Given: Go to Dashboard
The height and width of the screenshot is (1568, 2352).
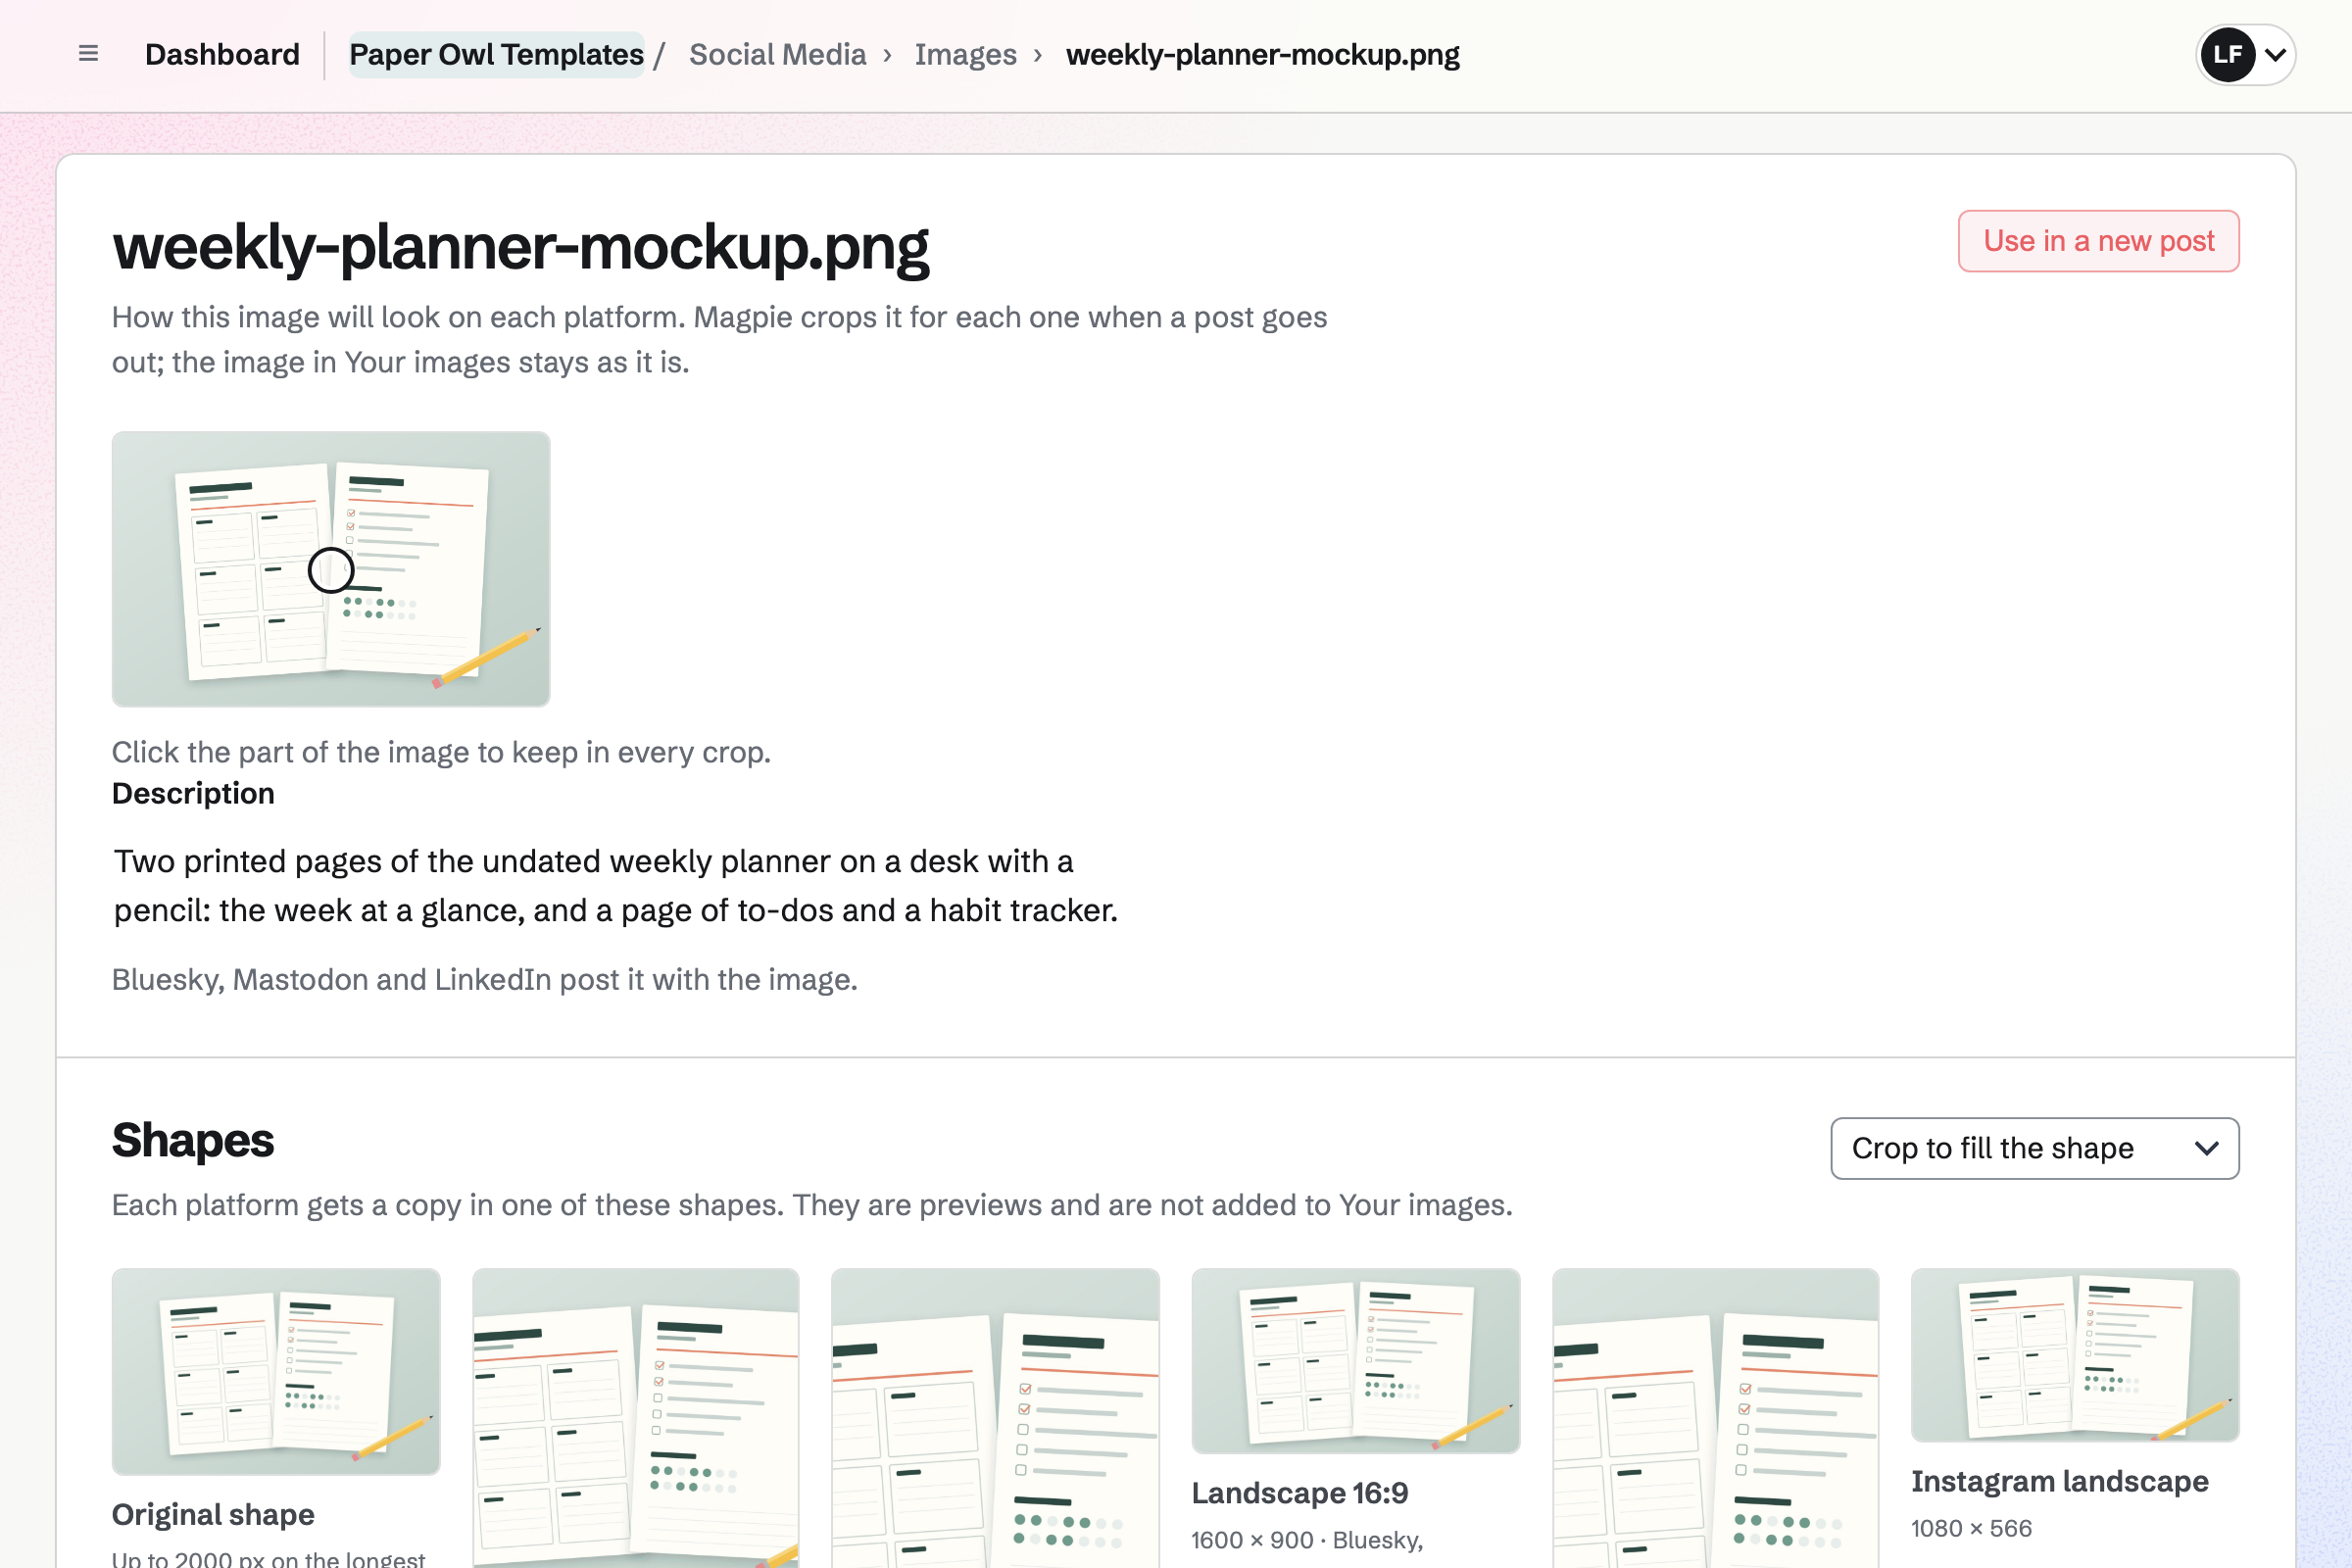Looking at the screenshot, I should 222,54.
